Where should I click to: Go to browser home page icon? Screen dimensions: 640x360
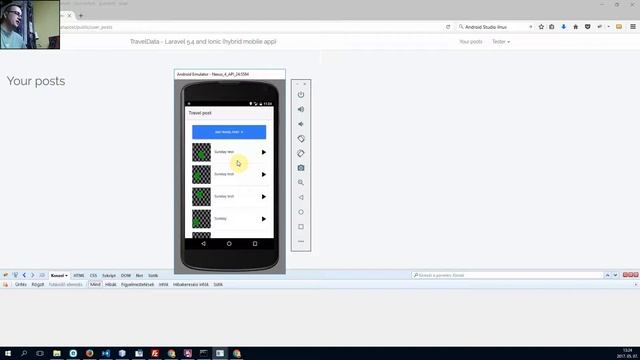[x=576, y=27]
